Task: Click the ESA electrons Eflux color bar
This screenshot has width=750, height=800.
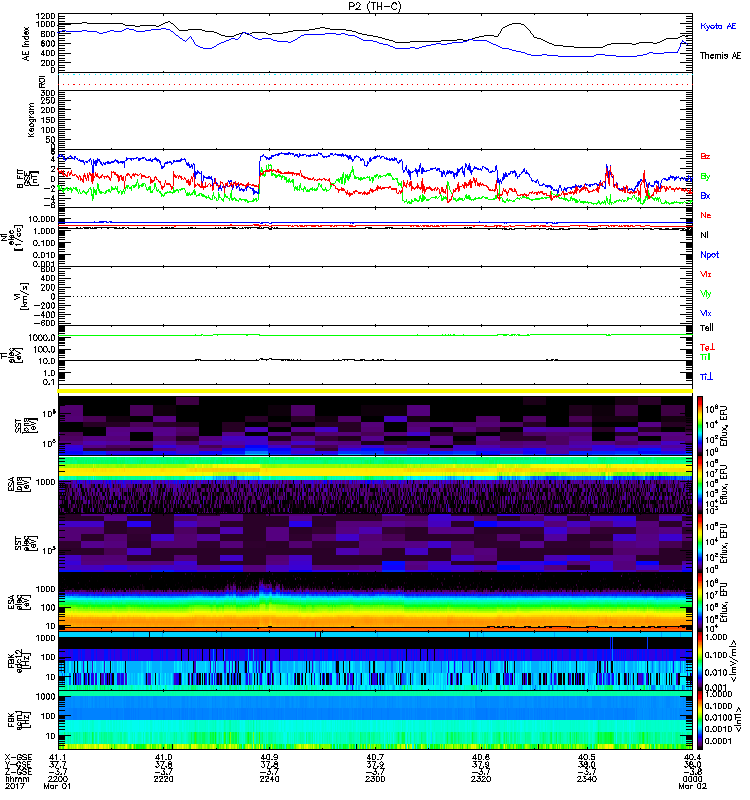Action: click(x=700, y=601)
